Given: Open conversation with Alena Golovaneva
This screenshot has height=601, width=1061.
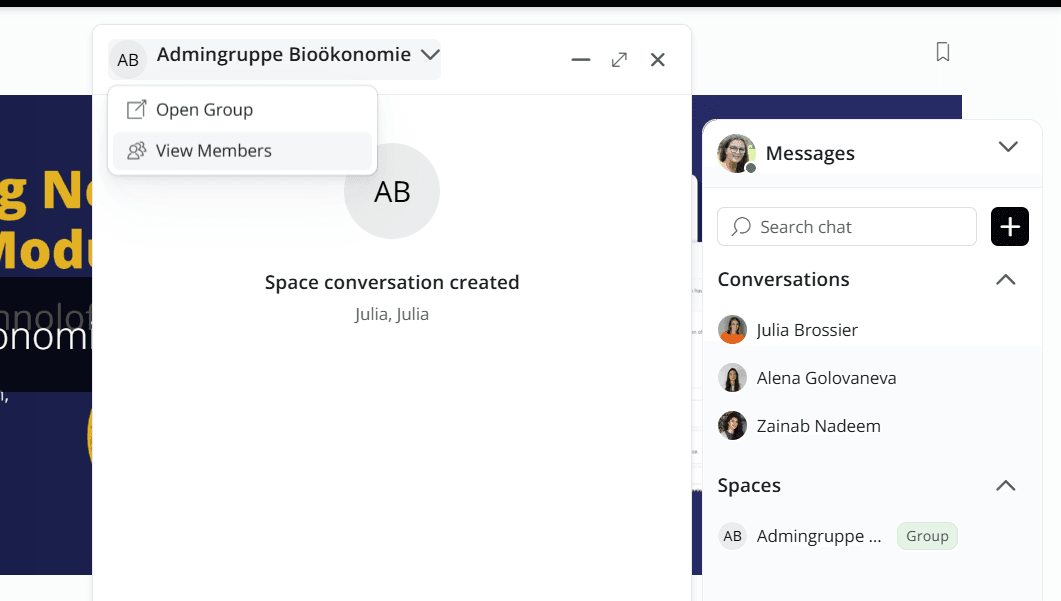Looking at the screenshot, I should [x=825, y=378].
